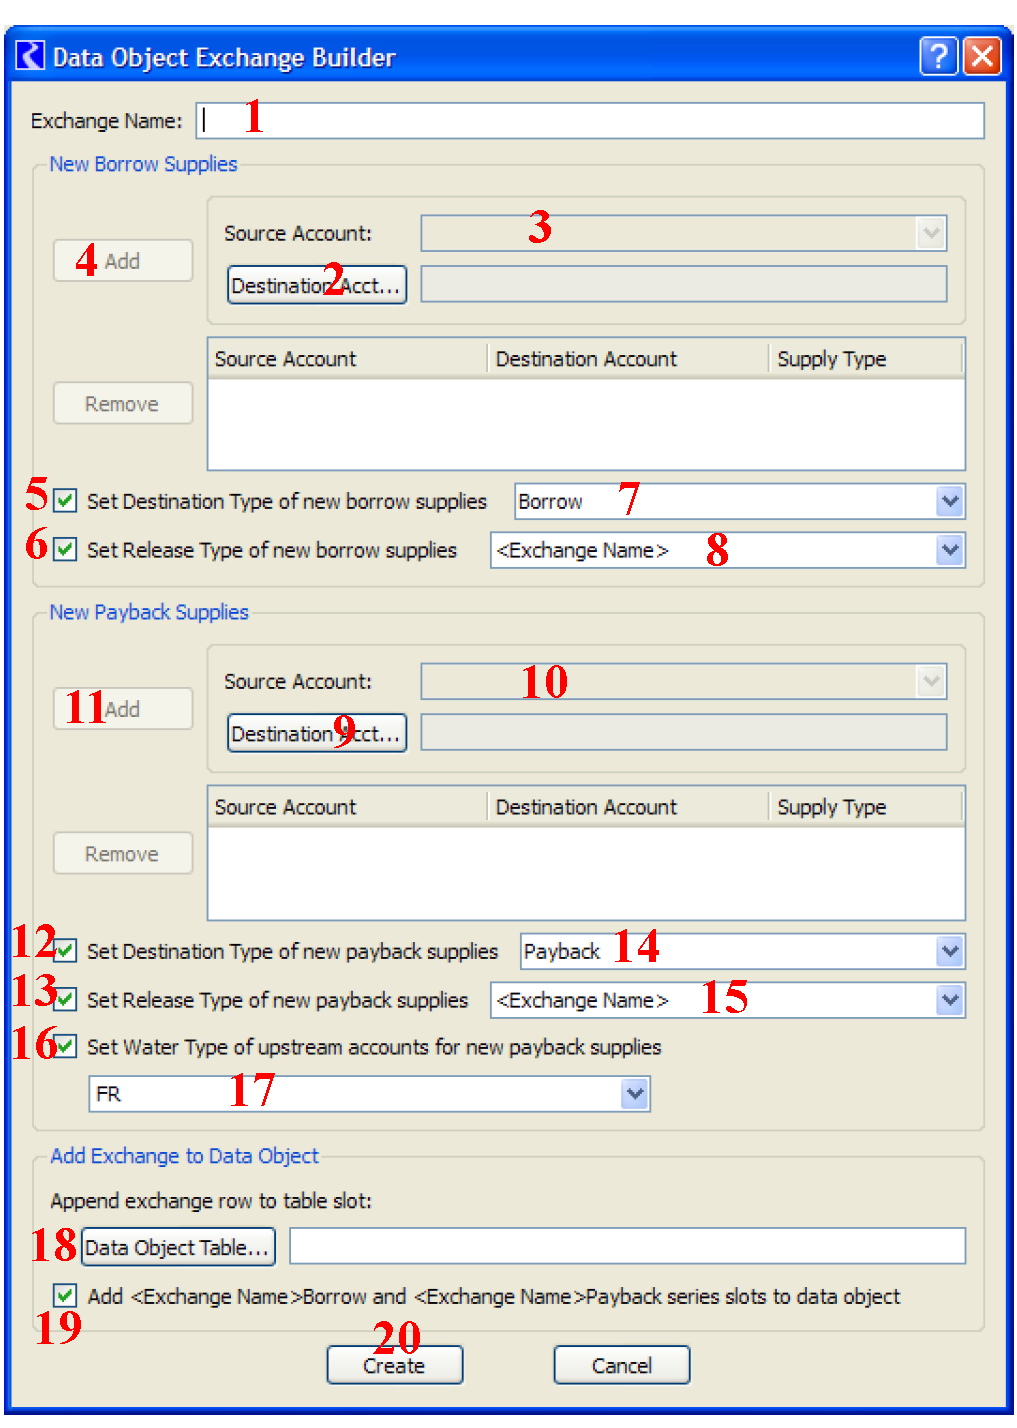Click Destination Acct button in New Borrow Supplies
The width and height of the screenshot is (1017, 1428).
click(316, 285)
